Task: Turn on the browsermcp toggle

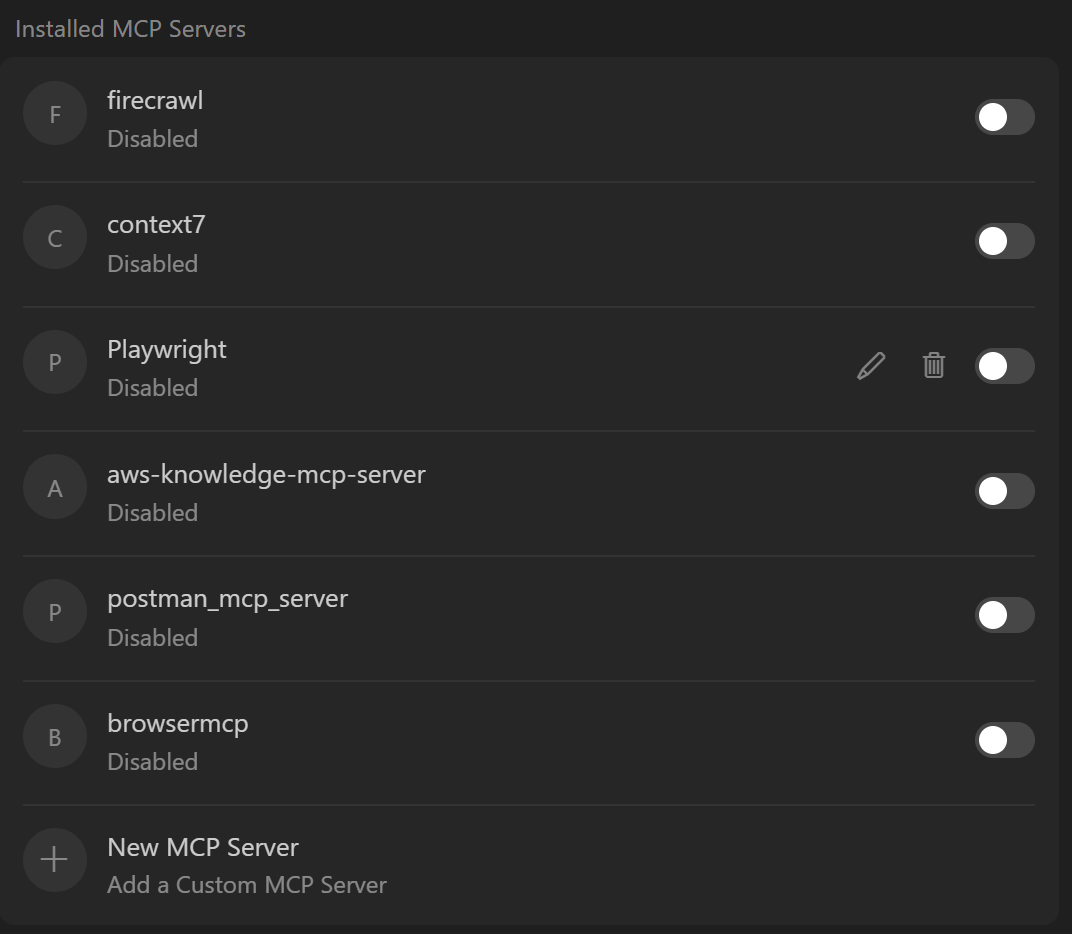Action: [x=1004, y=740]
